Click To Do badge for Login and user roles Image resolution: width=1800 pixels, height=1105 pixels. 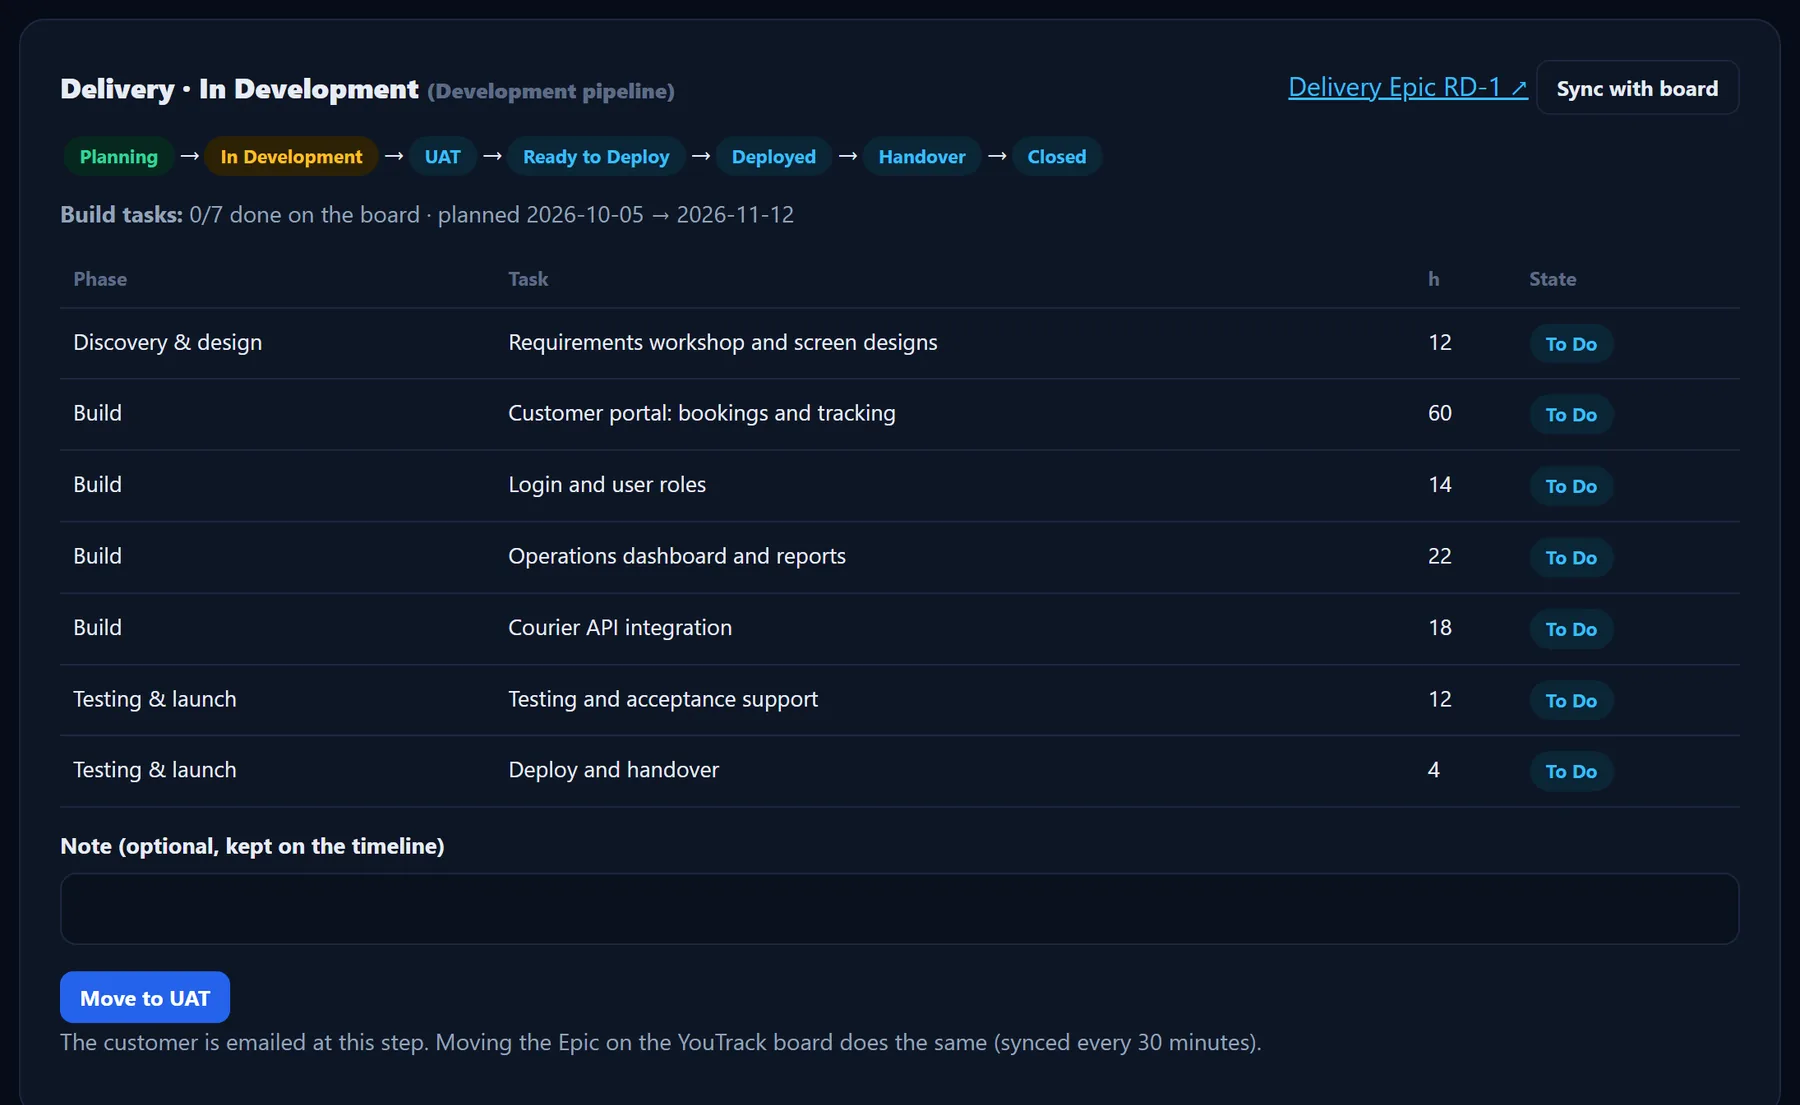(1571, 487)
